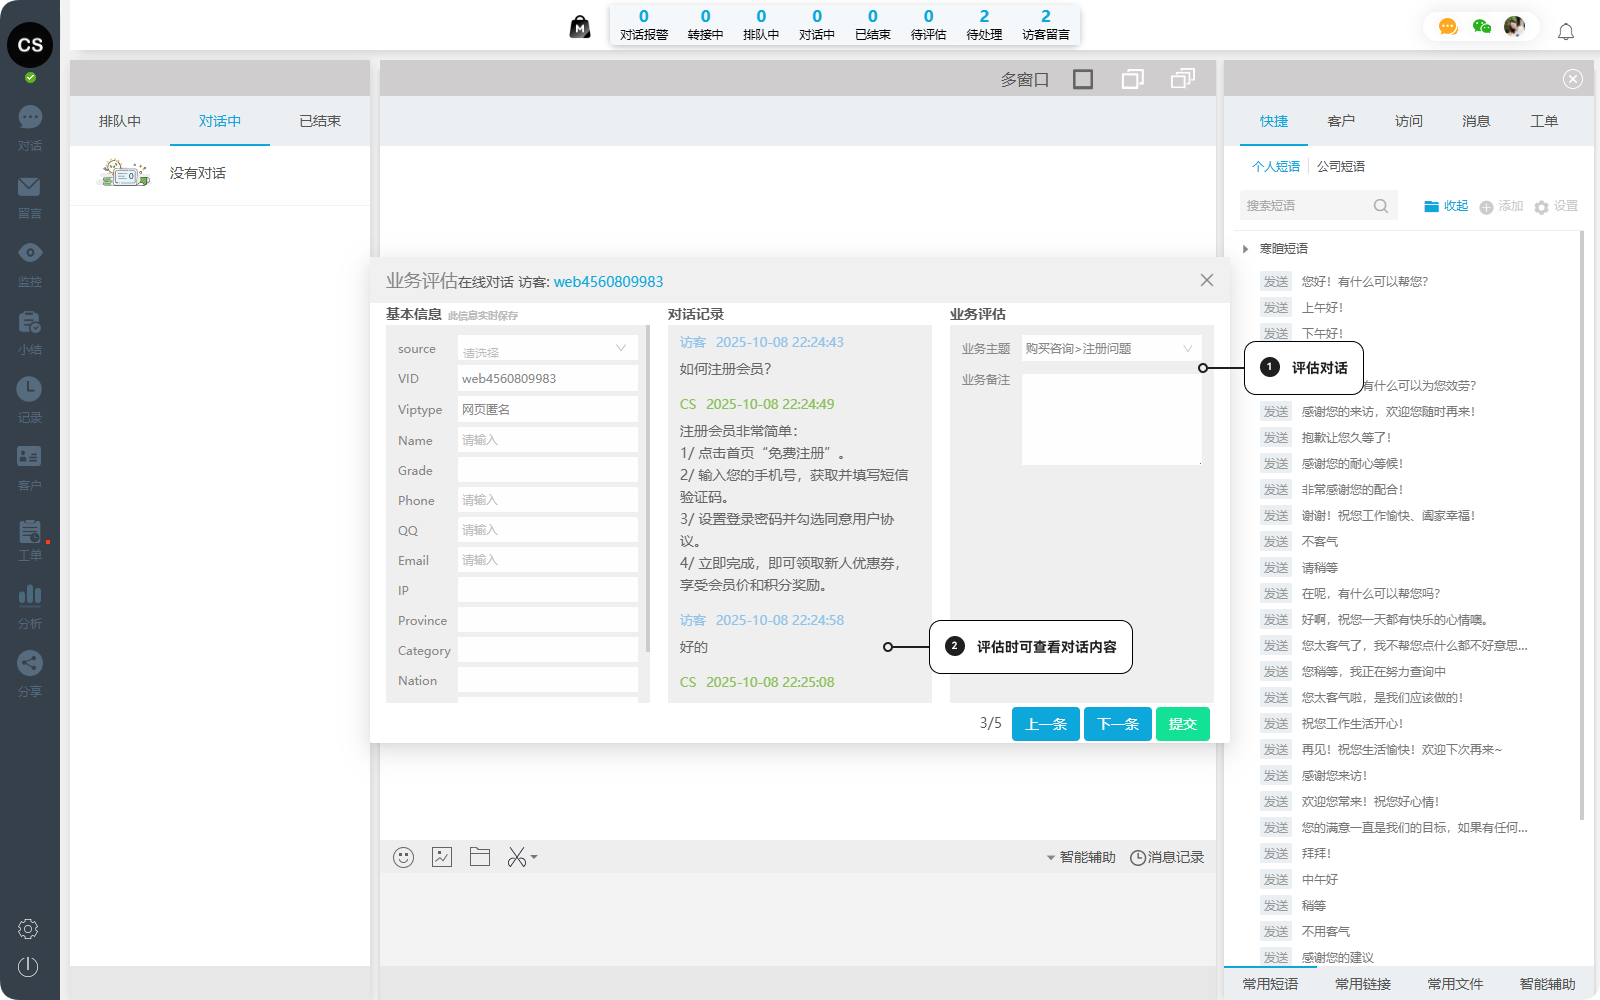
Task: Select single window layout icon
Action: 1083,79
